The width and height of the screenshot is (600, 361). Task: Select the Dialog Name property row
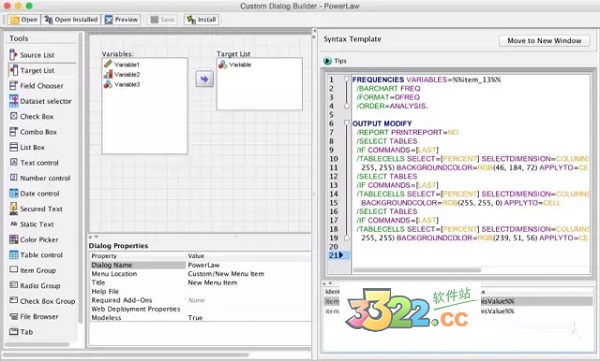pyautogui.click(x=200, y=265)
